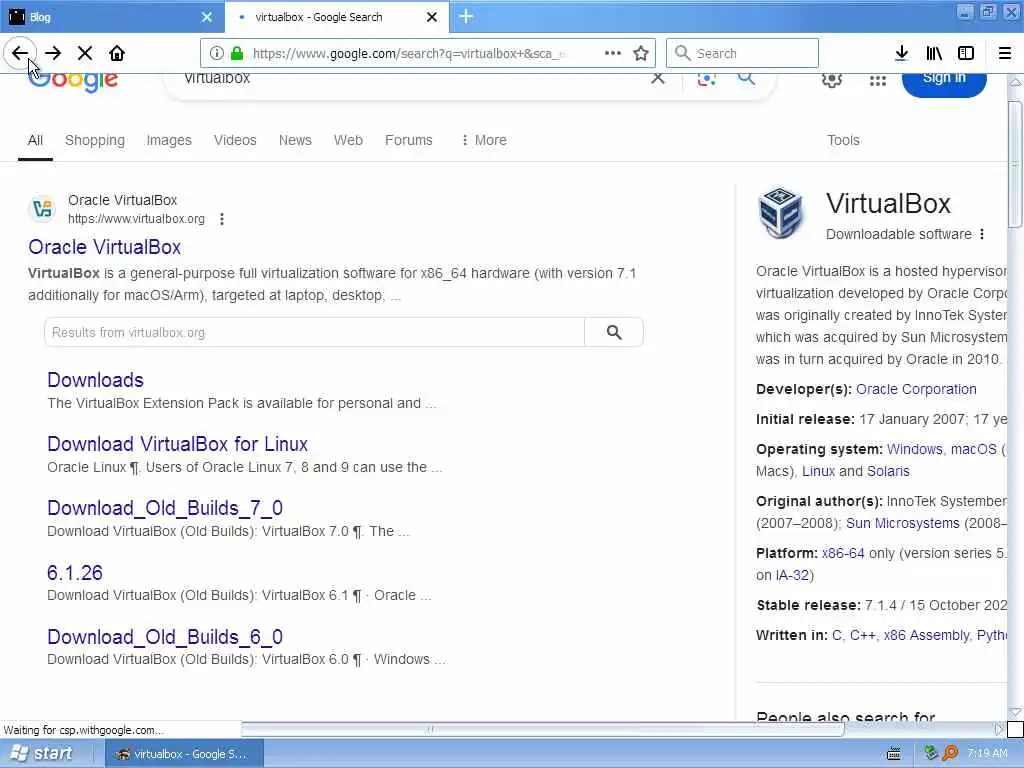Switch to Web results

[348, 140]
